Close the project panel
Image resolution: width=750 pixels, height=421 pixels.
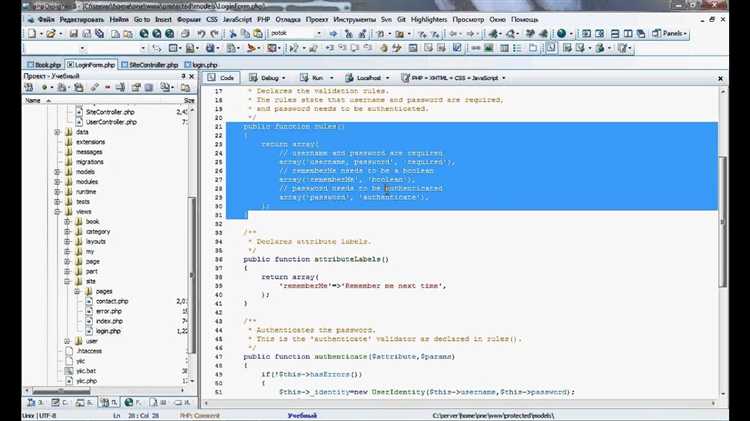[192, 76]
